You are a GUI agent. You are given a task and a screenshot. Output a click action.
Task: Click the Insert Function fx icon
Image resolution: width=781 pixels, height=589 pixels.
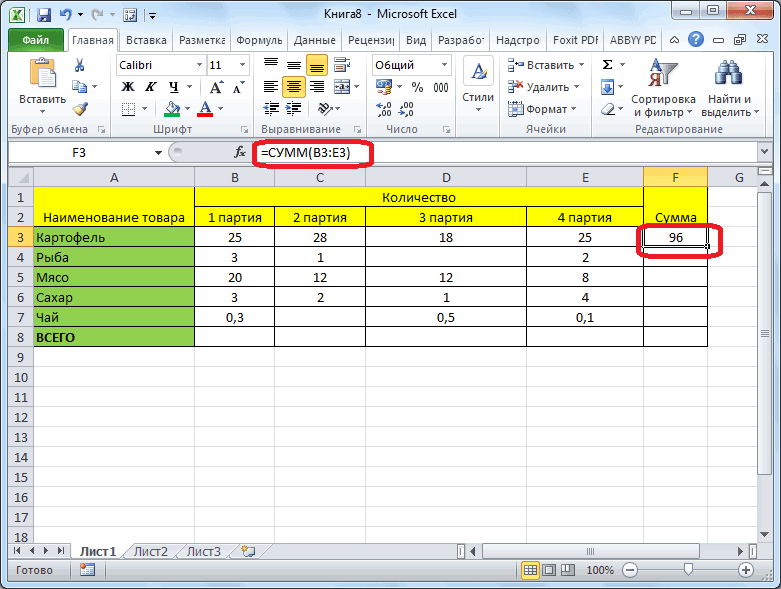tap(240, 152)
